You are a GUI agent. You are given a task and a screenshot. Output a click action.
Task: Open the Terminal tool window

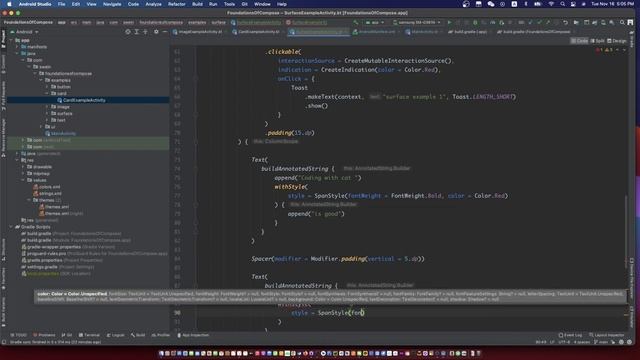pyautogui.click(x=89, y=335)
